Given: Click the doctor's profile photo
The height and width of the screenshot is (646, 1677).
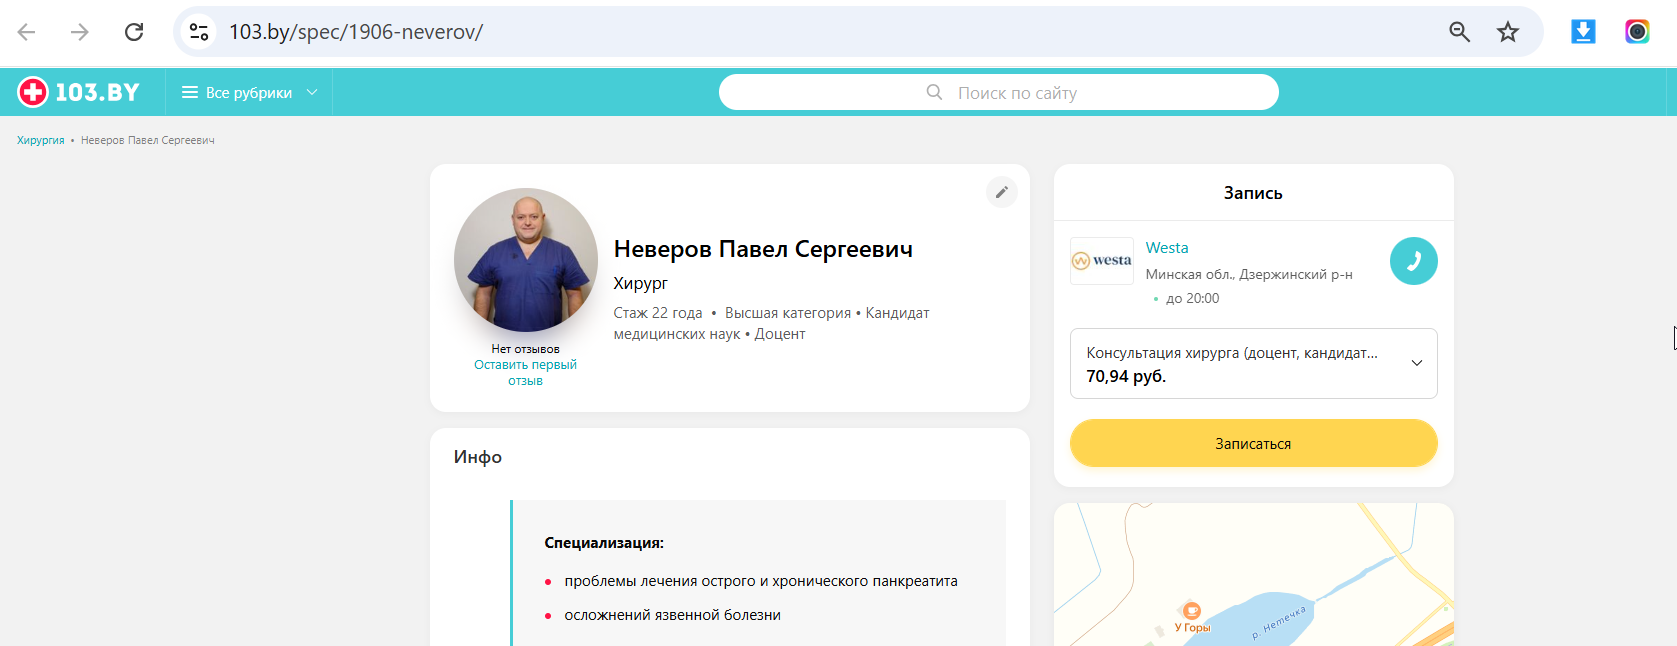Looking at the screenshot, I should tap(526, 260).
